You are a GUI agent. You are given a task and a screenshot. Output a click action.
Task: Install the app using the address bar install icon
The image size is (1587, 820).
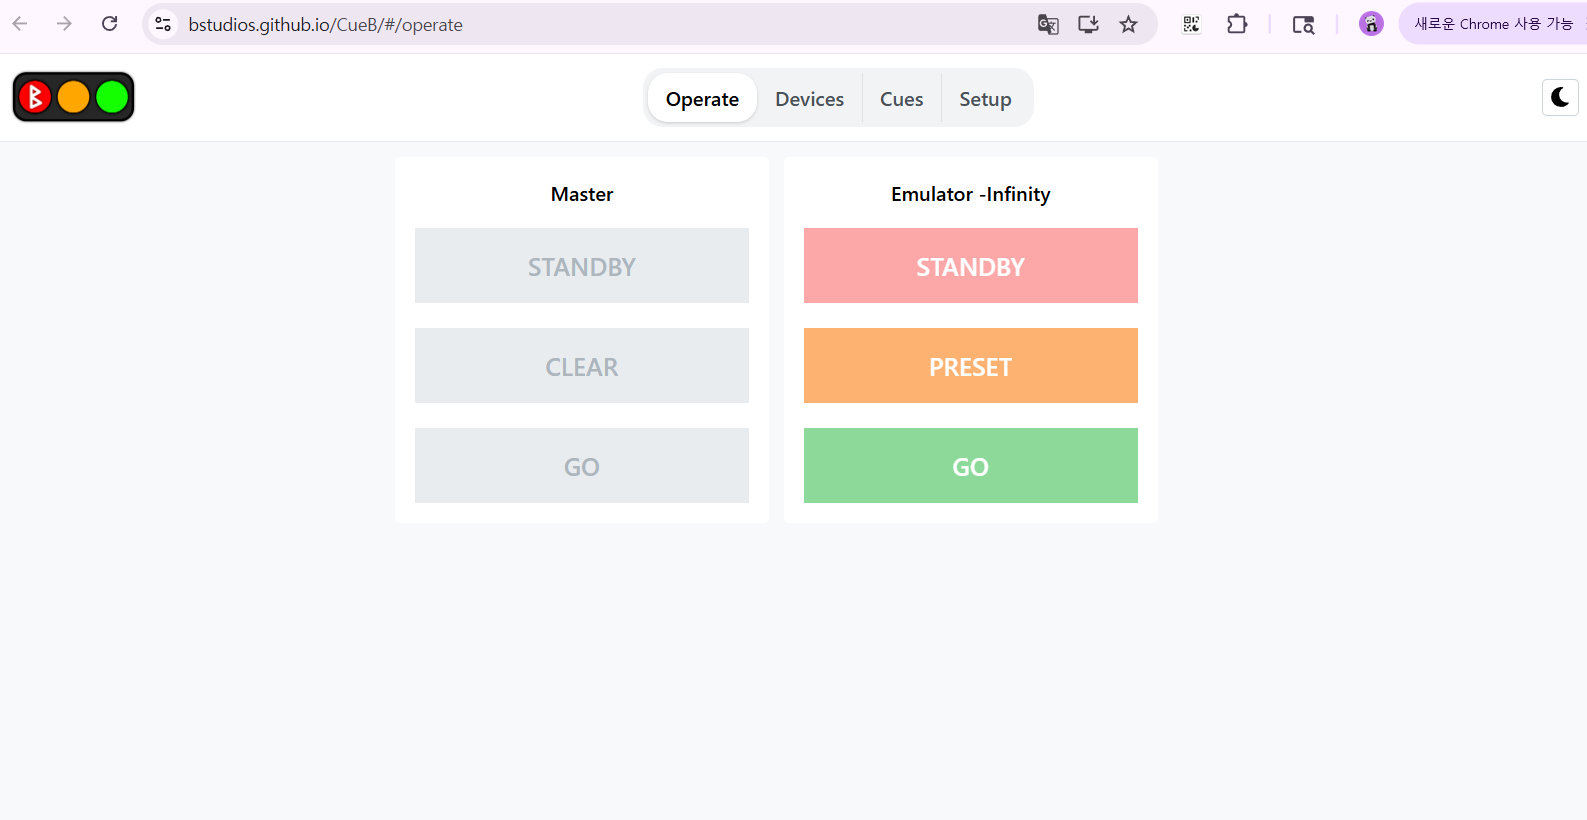1088,24
